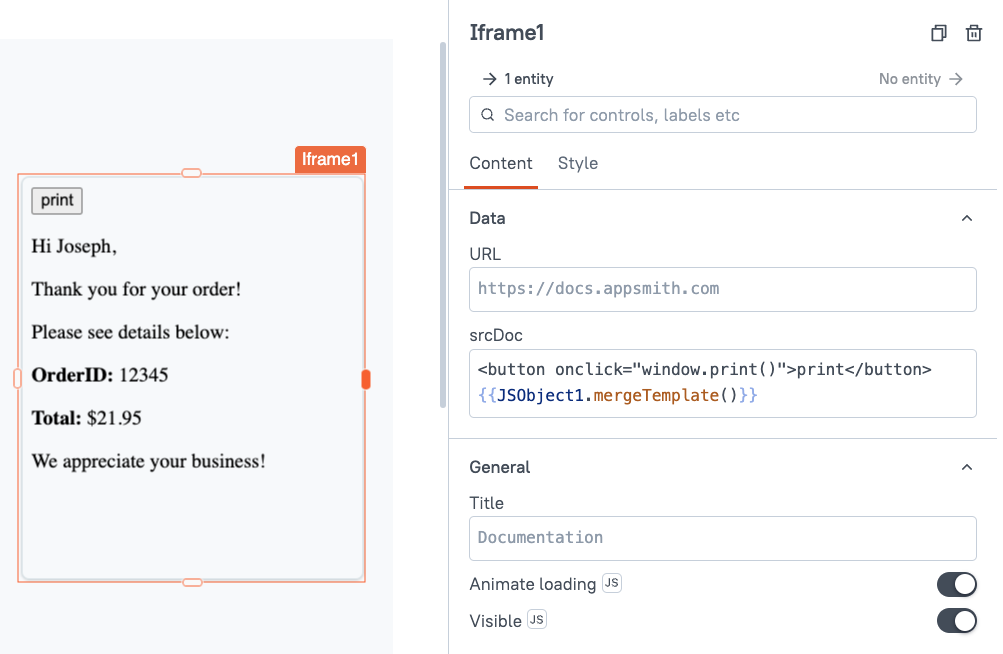Click the URL input field
The height and width of the screenshot is (654, 1003).
click(x=722, y=288)
